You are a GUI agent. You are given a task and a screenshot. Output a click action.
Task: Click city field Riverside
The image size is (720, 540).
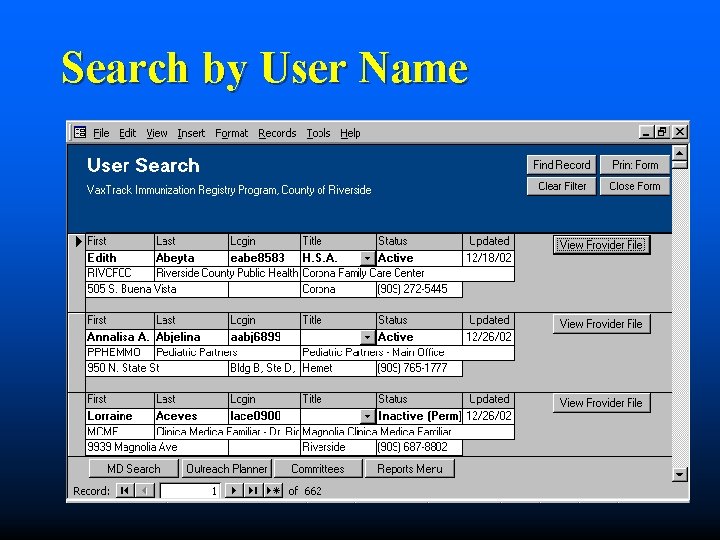[338, 448]
